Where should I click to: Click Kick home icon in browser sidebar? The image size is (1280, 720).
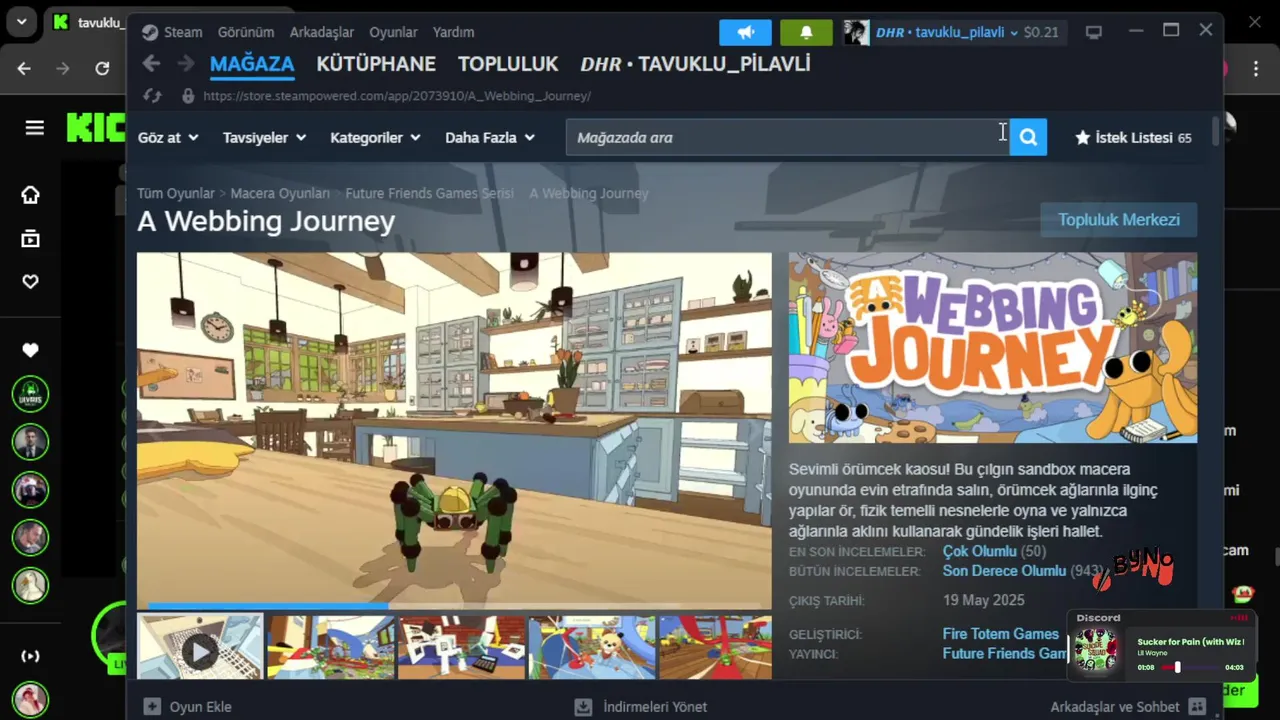pyautogui.click(x=30, y=195)
